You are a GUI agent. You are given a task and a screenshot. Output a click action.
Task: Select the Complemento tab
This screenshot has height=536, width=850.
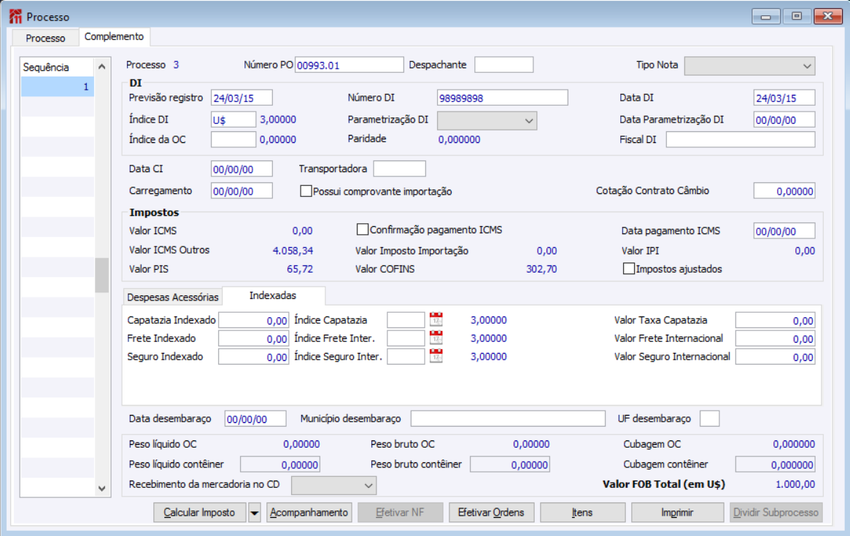click(114, 36)
